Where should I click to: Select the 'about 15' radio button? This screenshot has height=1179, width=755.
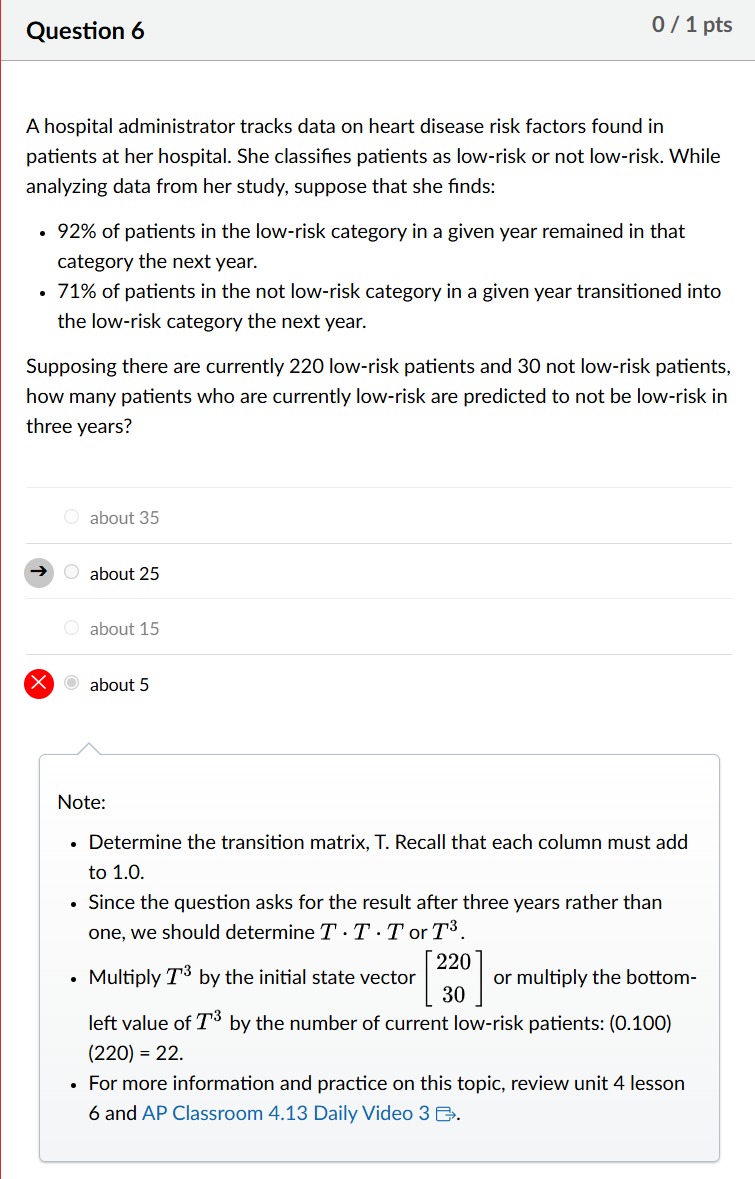(x=71, y=628)
